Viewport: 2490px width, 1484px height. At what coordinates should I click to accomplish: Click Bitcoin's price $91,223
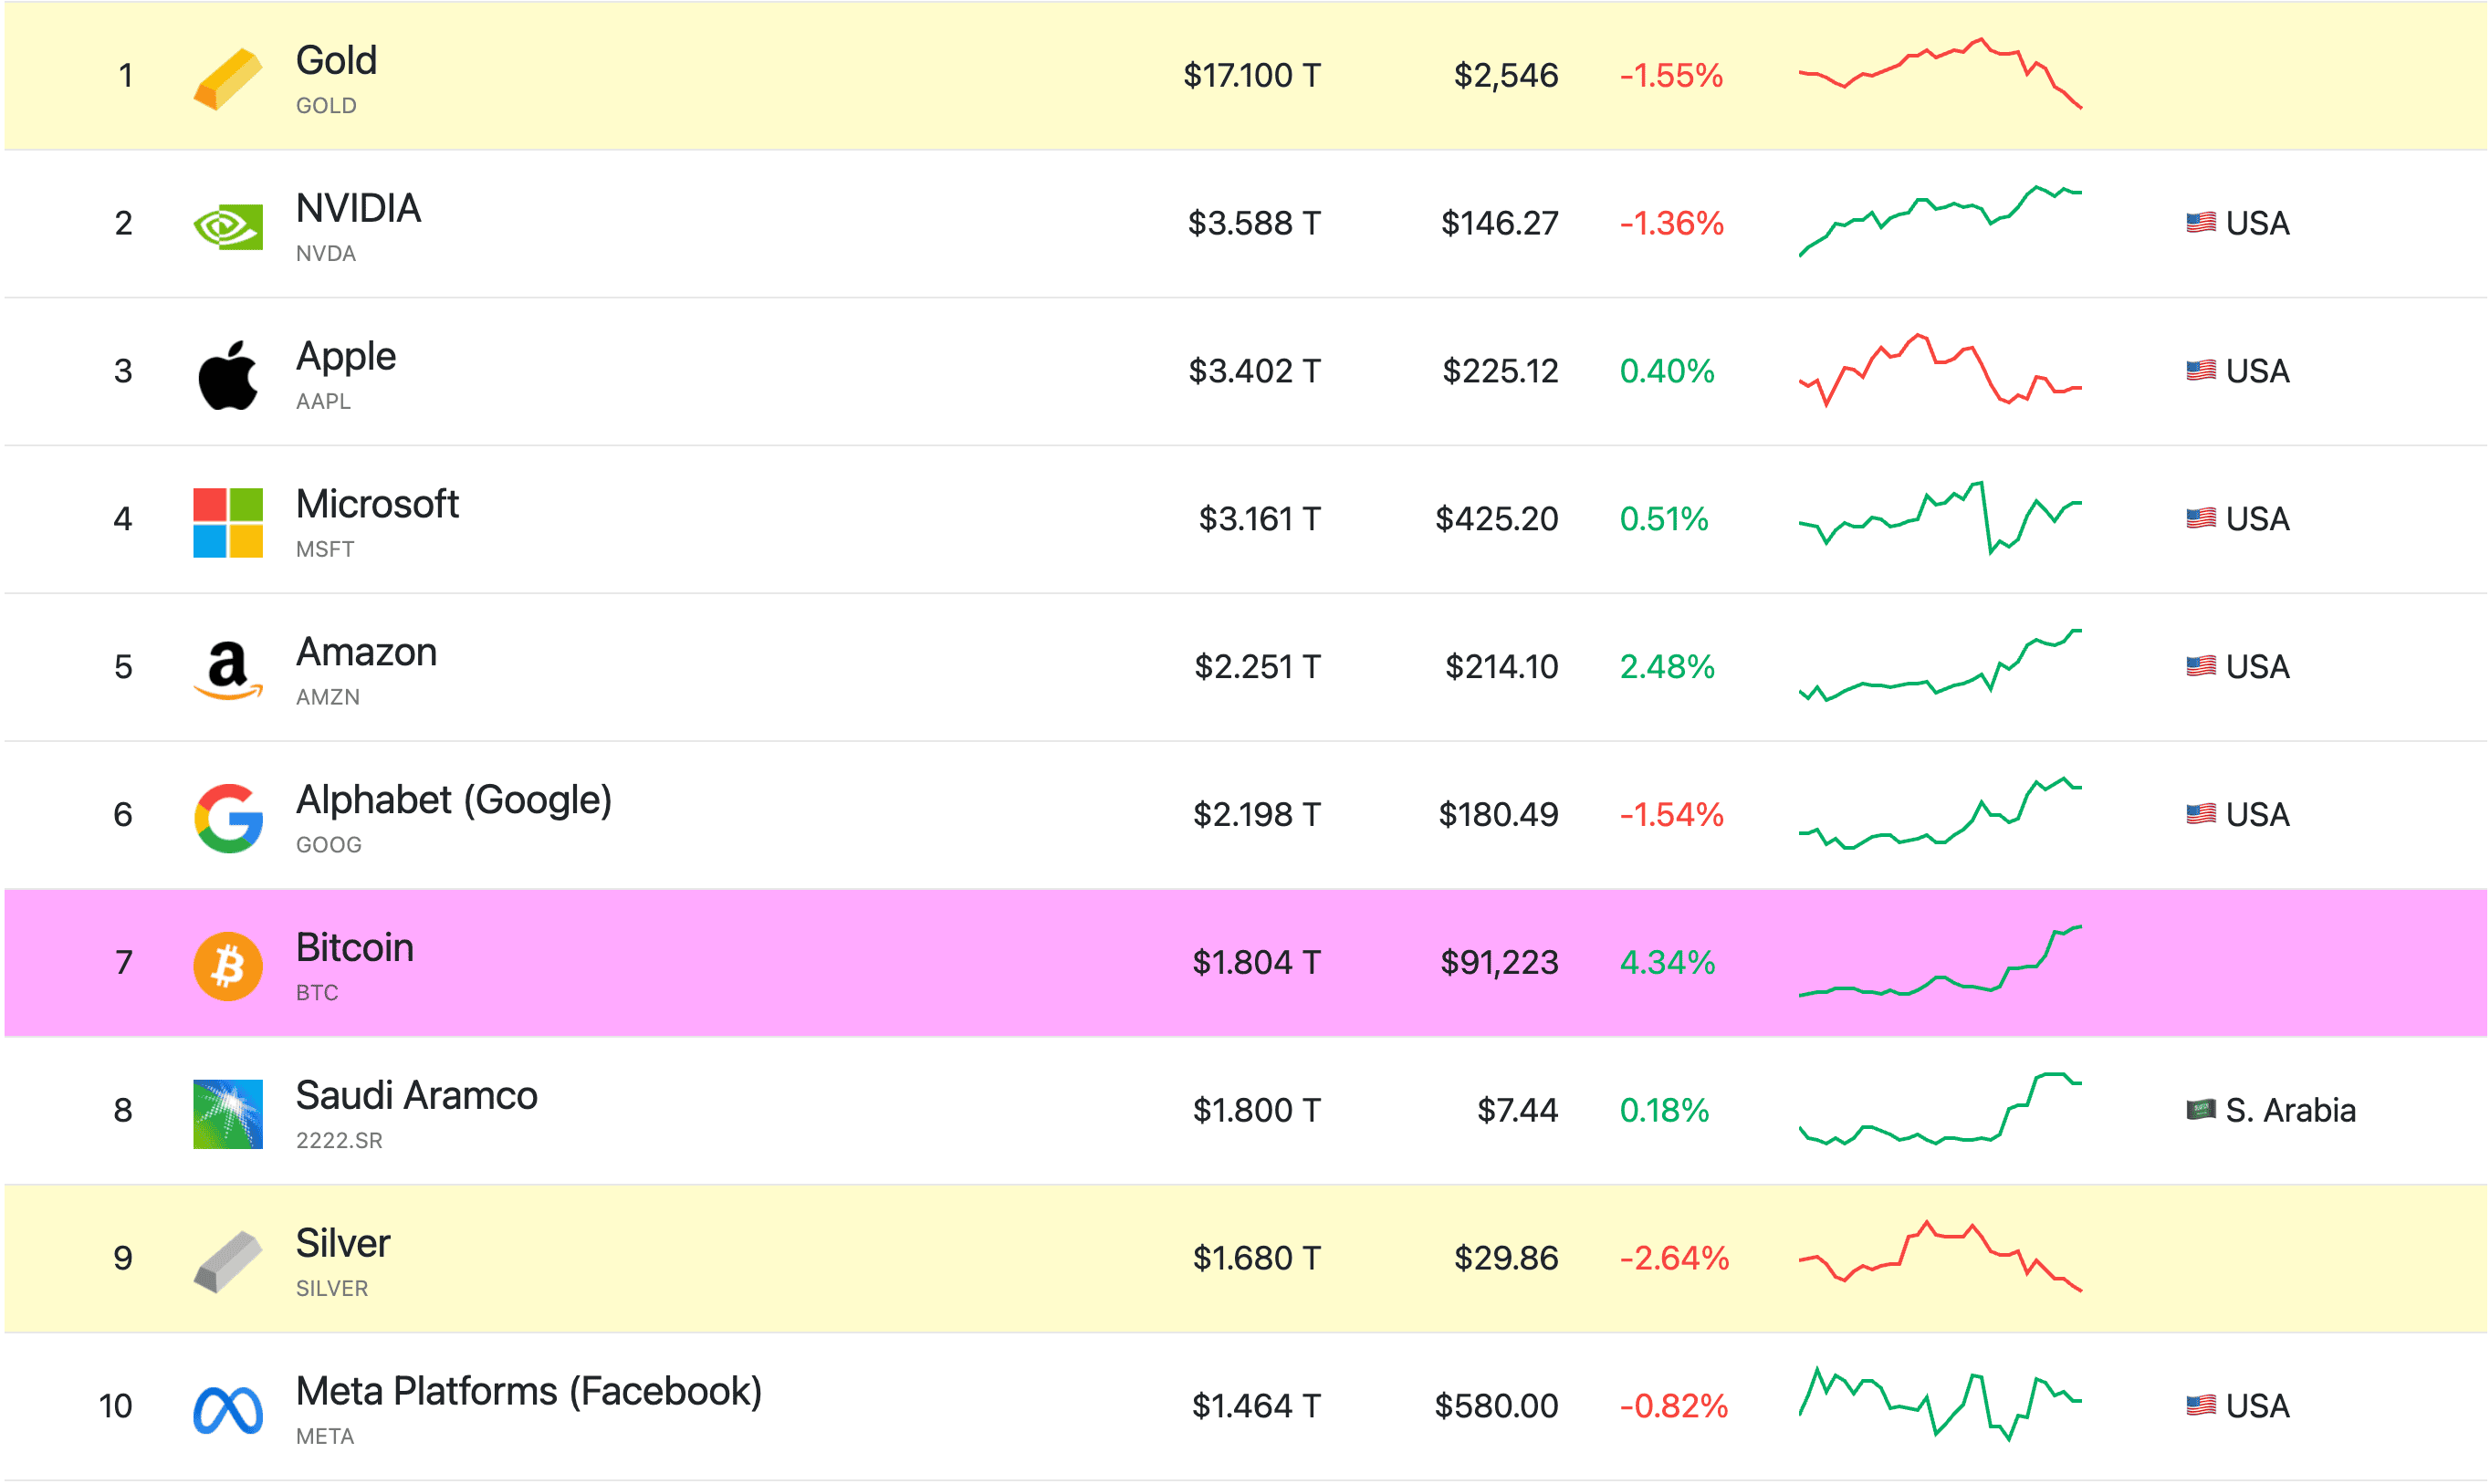[1499, 963]
